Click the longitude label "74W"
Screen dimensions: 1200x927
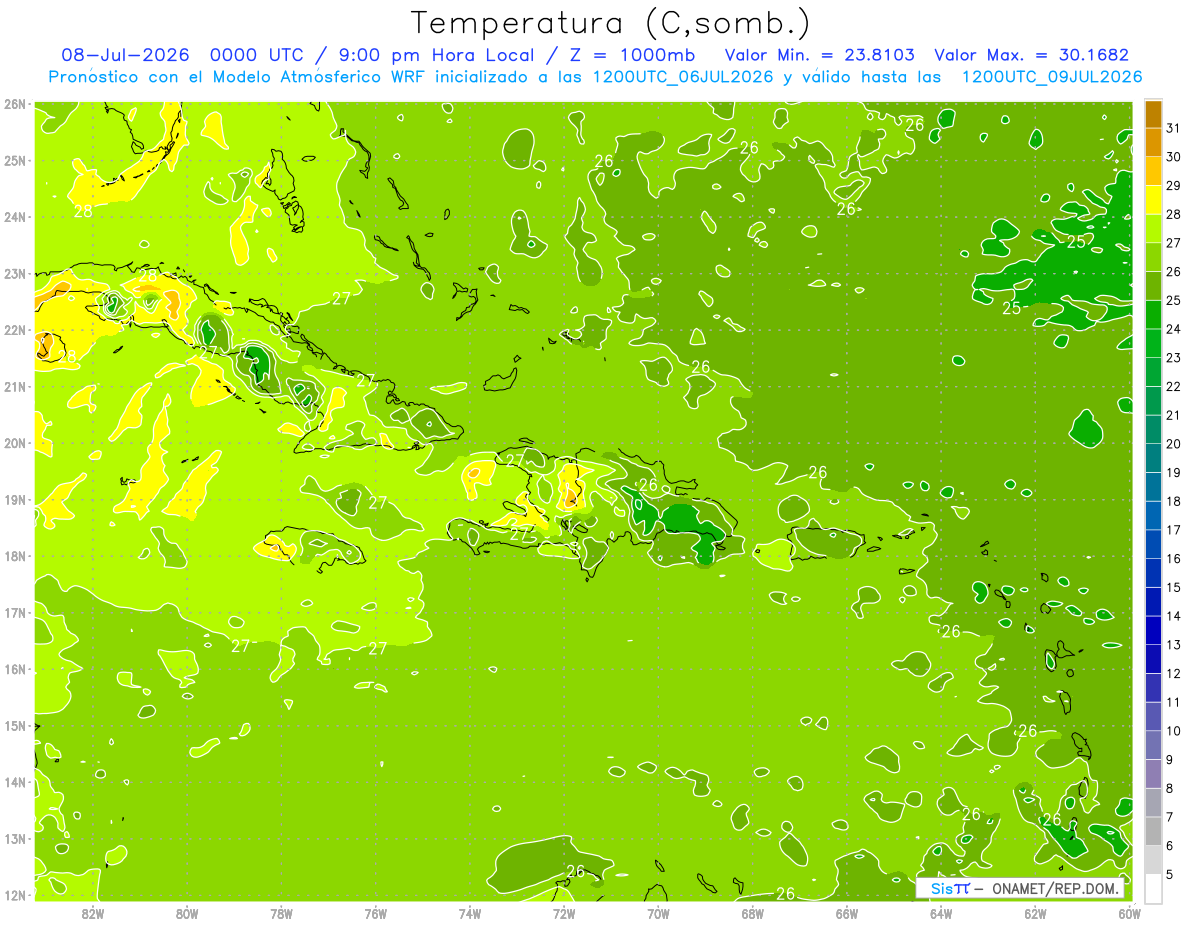(x=469, y=913)
